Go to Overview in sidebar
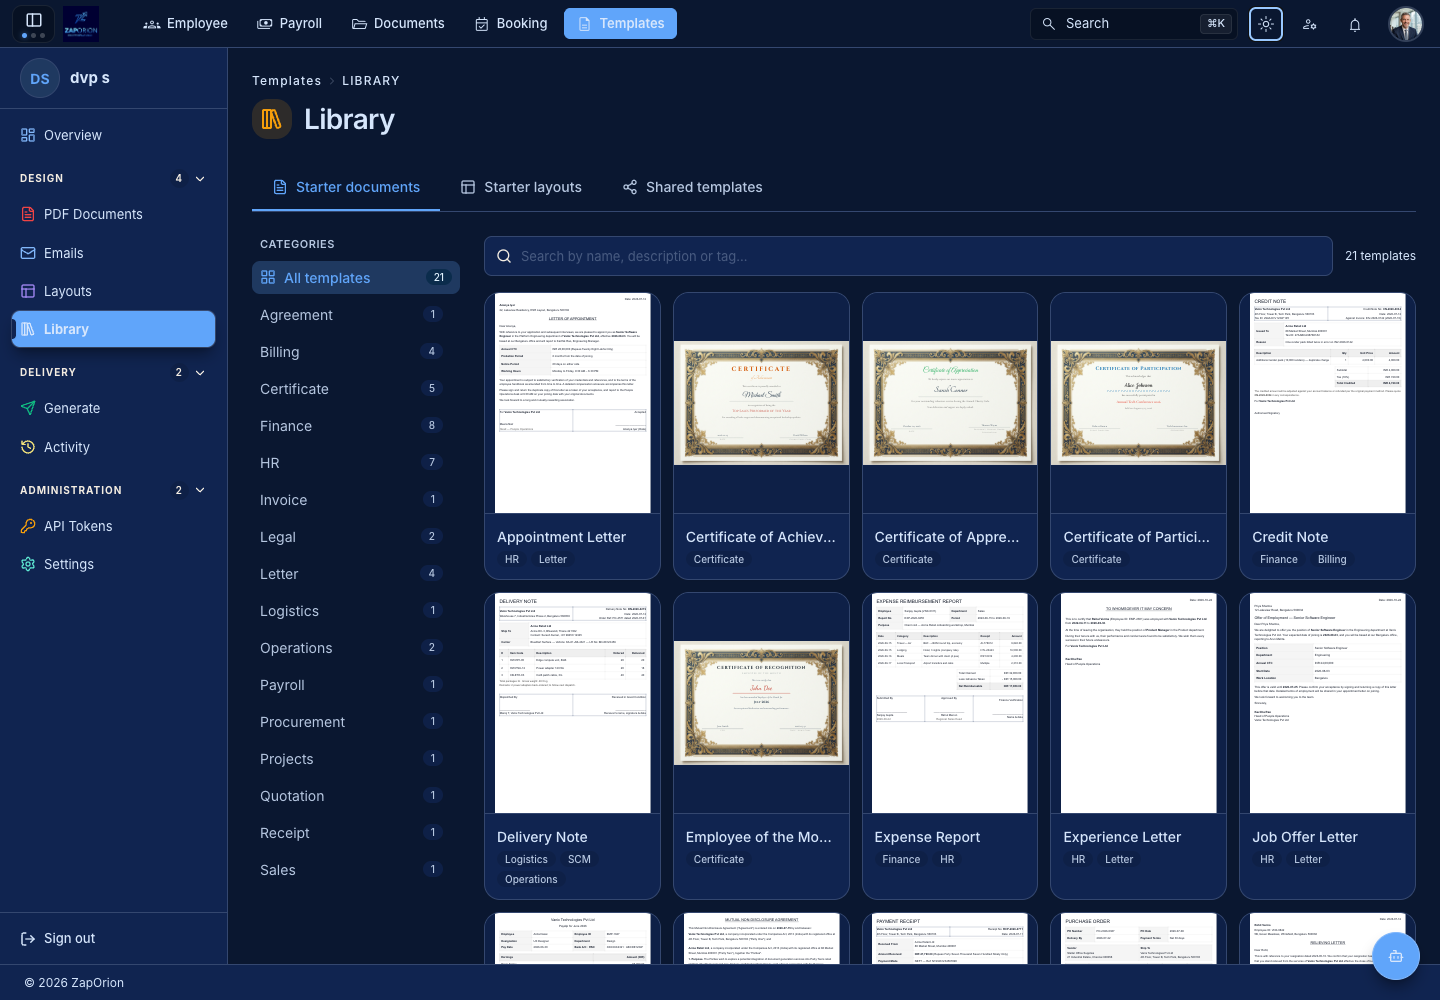This screenshot has width=1440, height=1000. [x=113, y=135]
